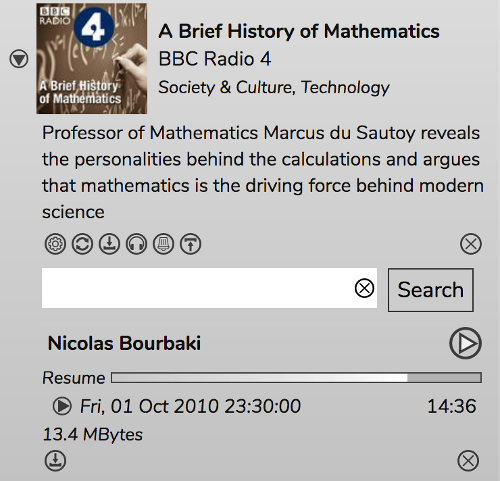
Task: Click the Resume progress bar
Action: tap(296, 378)
